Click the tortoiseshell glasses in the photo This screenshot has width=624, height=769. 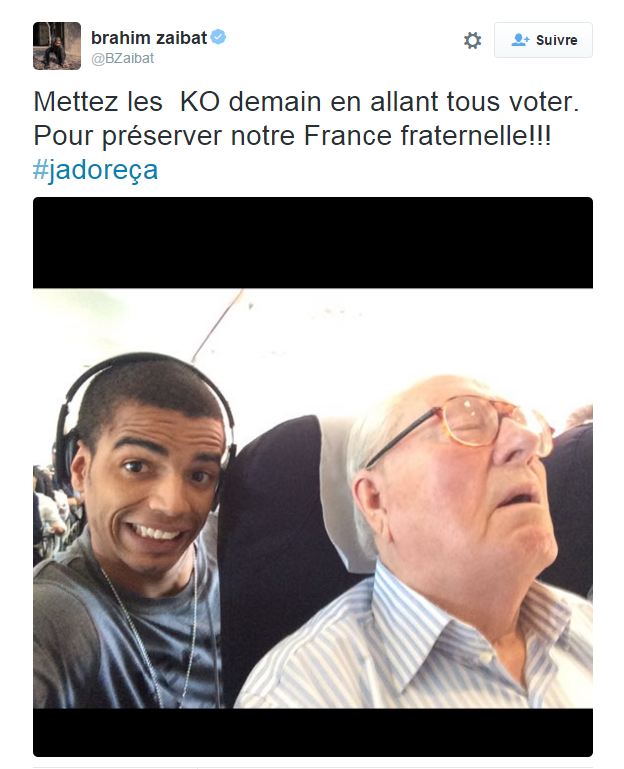pos(471,426)
